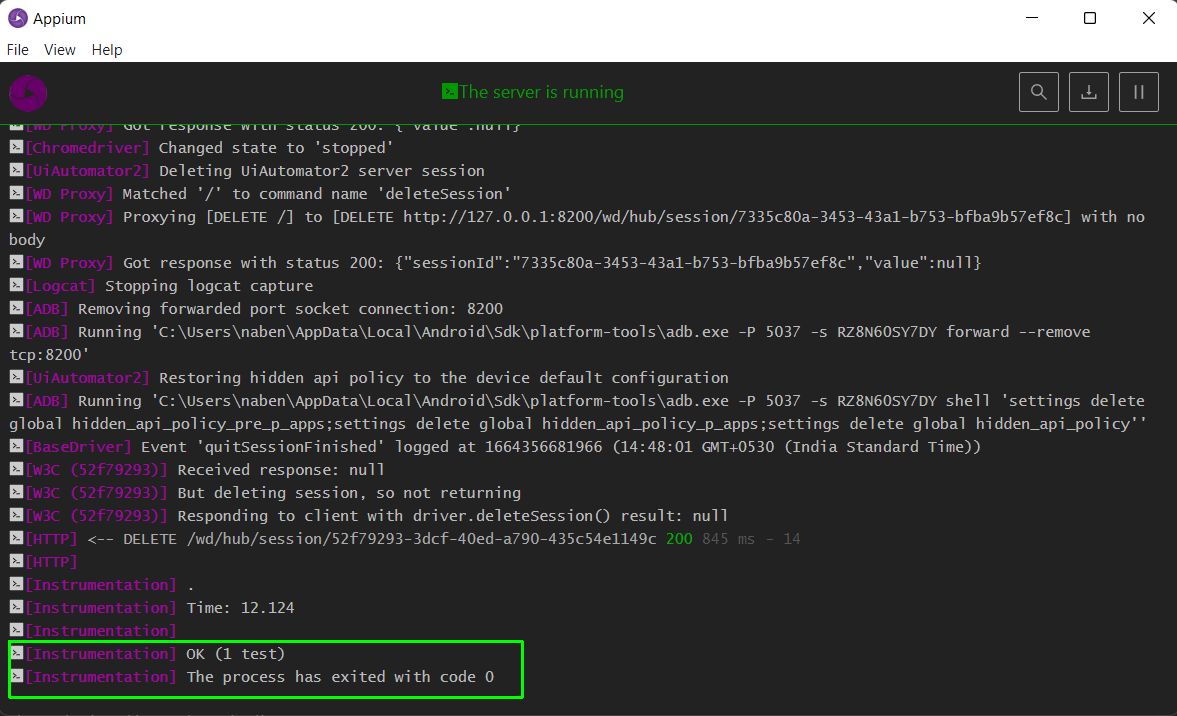Screen dimensions: 1177x716
Task: Click the log icon beside 'Stopping logcat capture'
Action: [x=16, y=285]
